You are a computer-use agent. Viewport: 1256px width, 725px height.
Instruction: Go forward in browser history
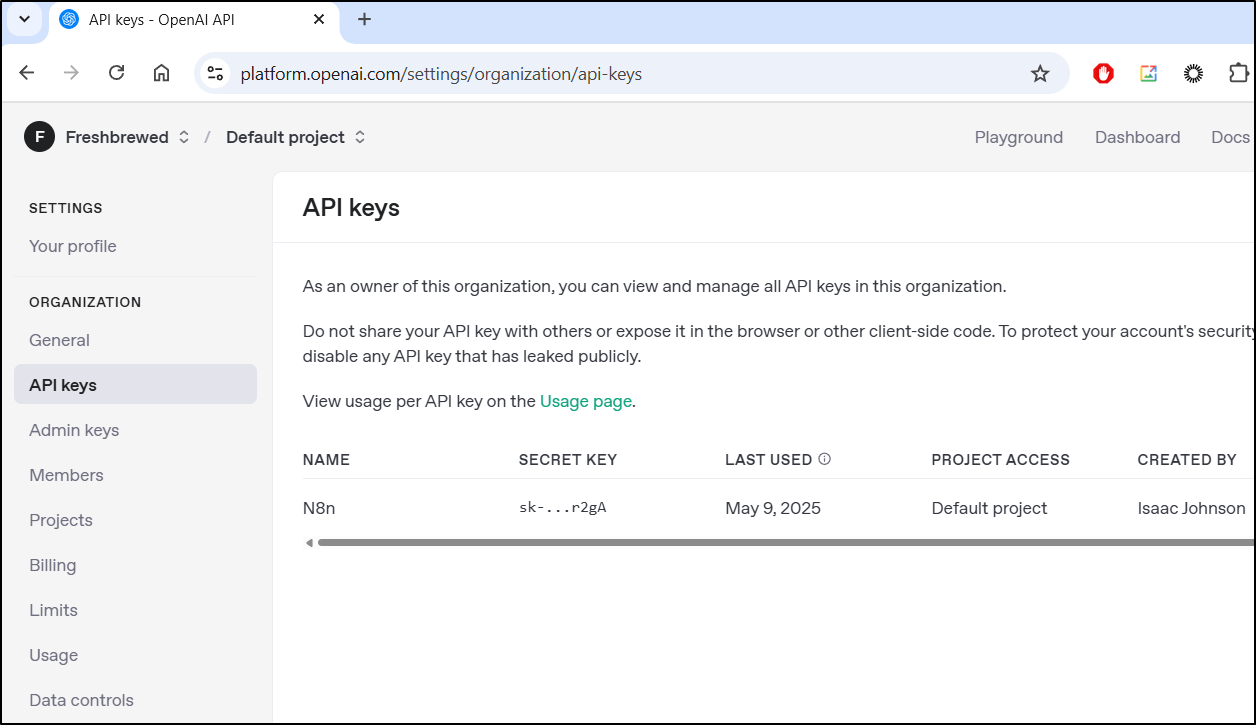[x=71, y=73]
